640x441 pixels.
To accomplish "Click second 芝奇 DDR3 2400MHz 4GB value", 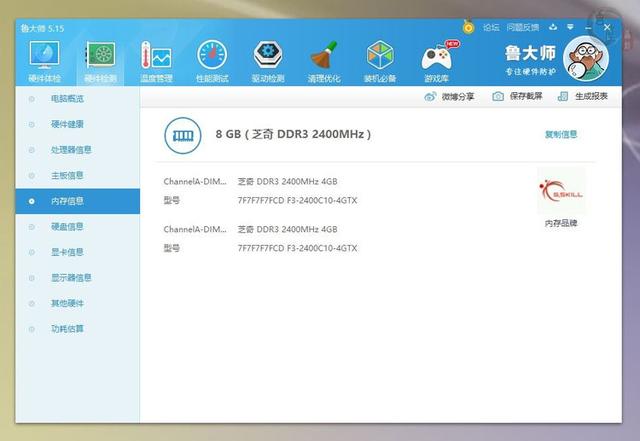I will (x=287, y=229).
